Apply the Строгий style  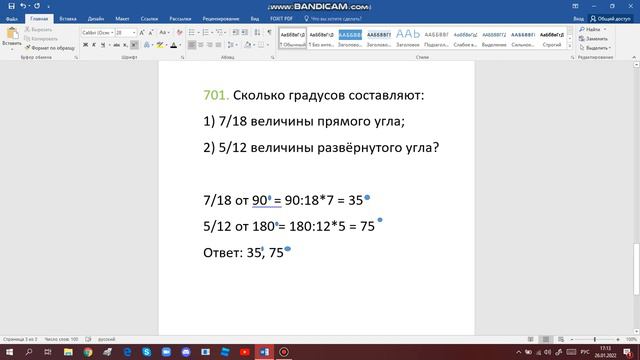pos(552,38)
